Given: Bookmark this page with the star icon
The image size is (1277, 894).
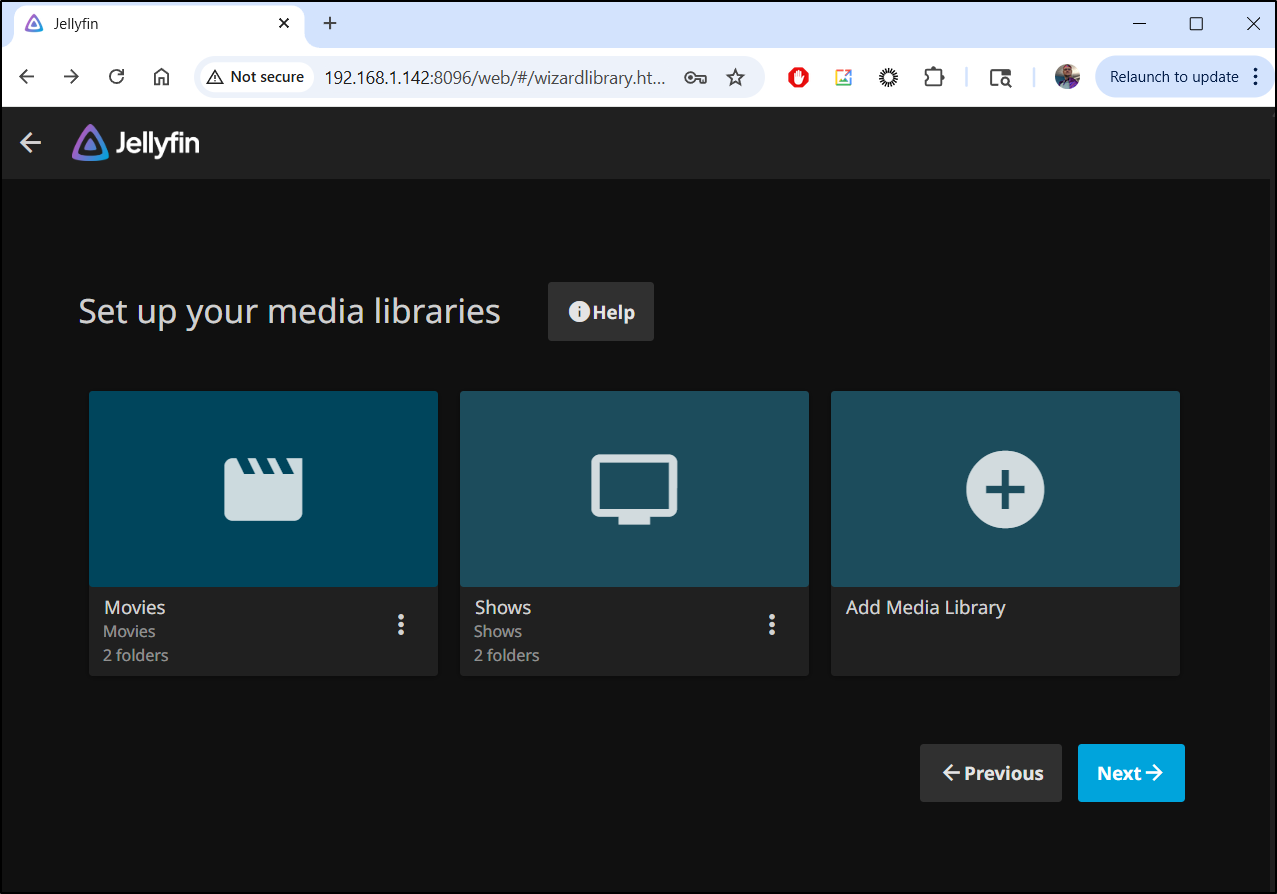Looking at the screenshot, I should [736, 77].
